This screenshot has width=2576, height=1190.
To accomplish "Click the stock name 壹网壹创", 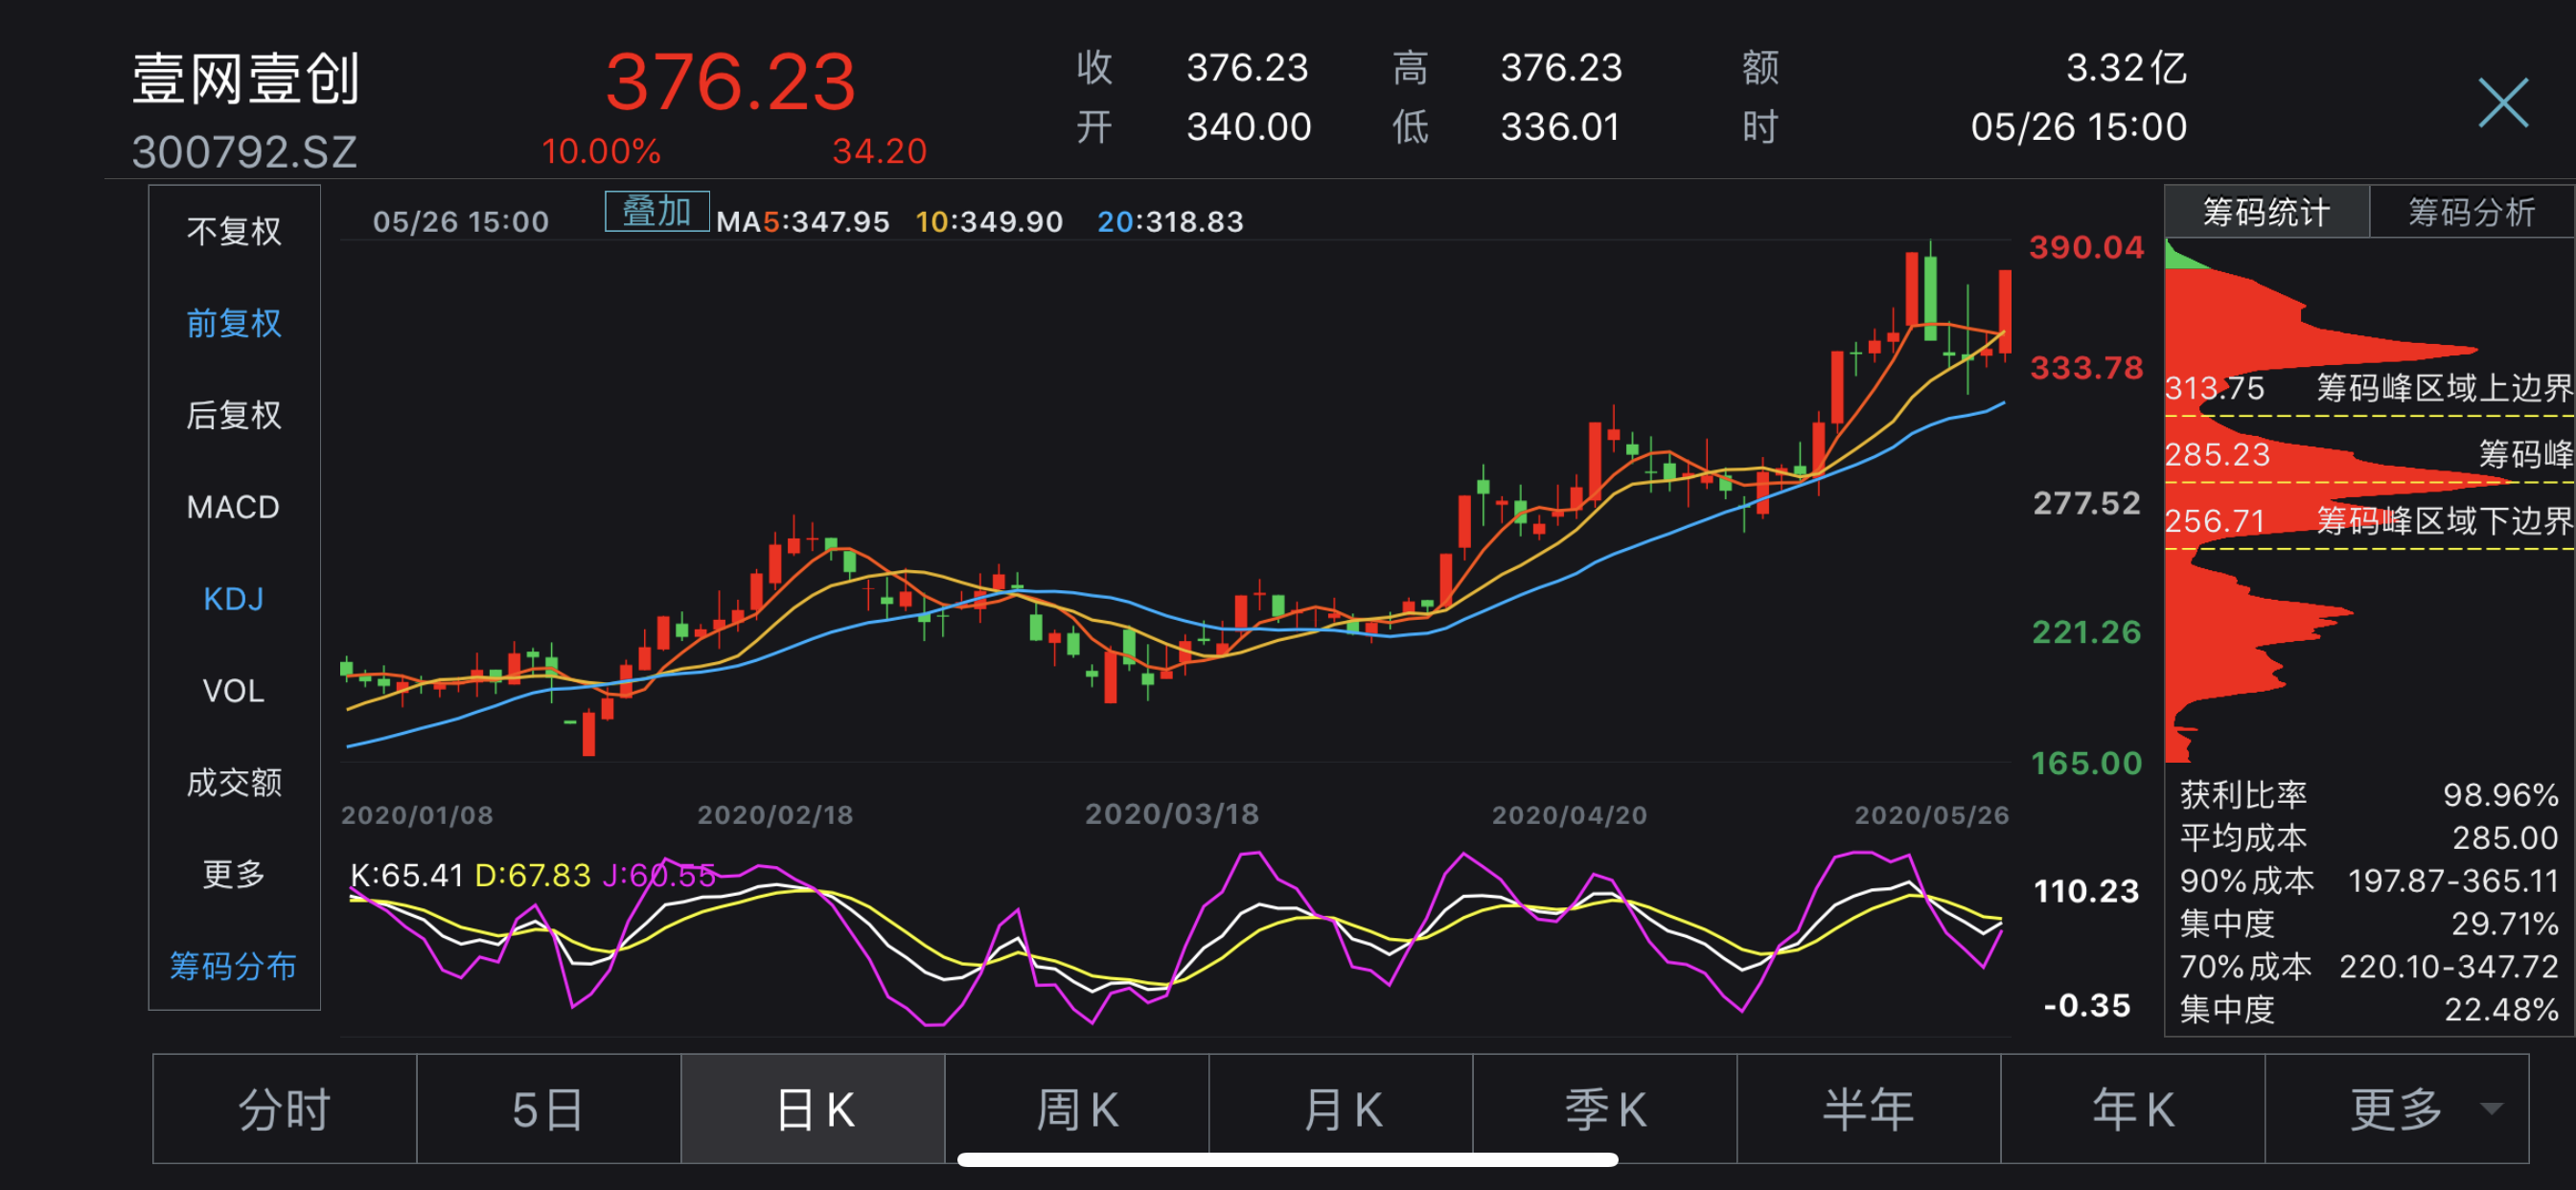I will tap(246, 80).
